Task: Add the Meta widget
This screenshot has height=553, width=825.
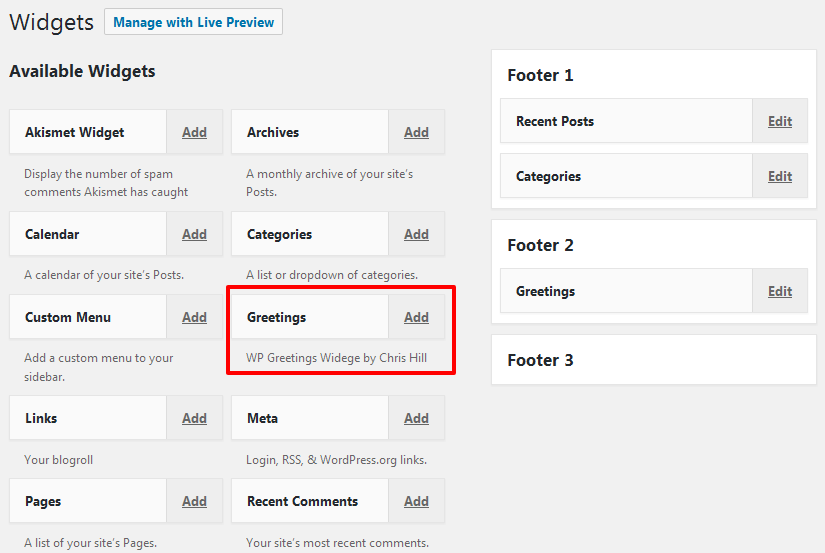Action: (x=416, y=418)
